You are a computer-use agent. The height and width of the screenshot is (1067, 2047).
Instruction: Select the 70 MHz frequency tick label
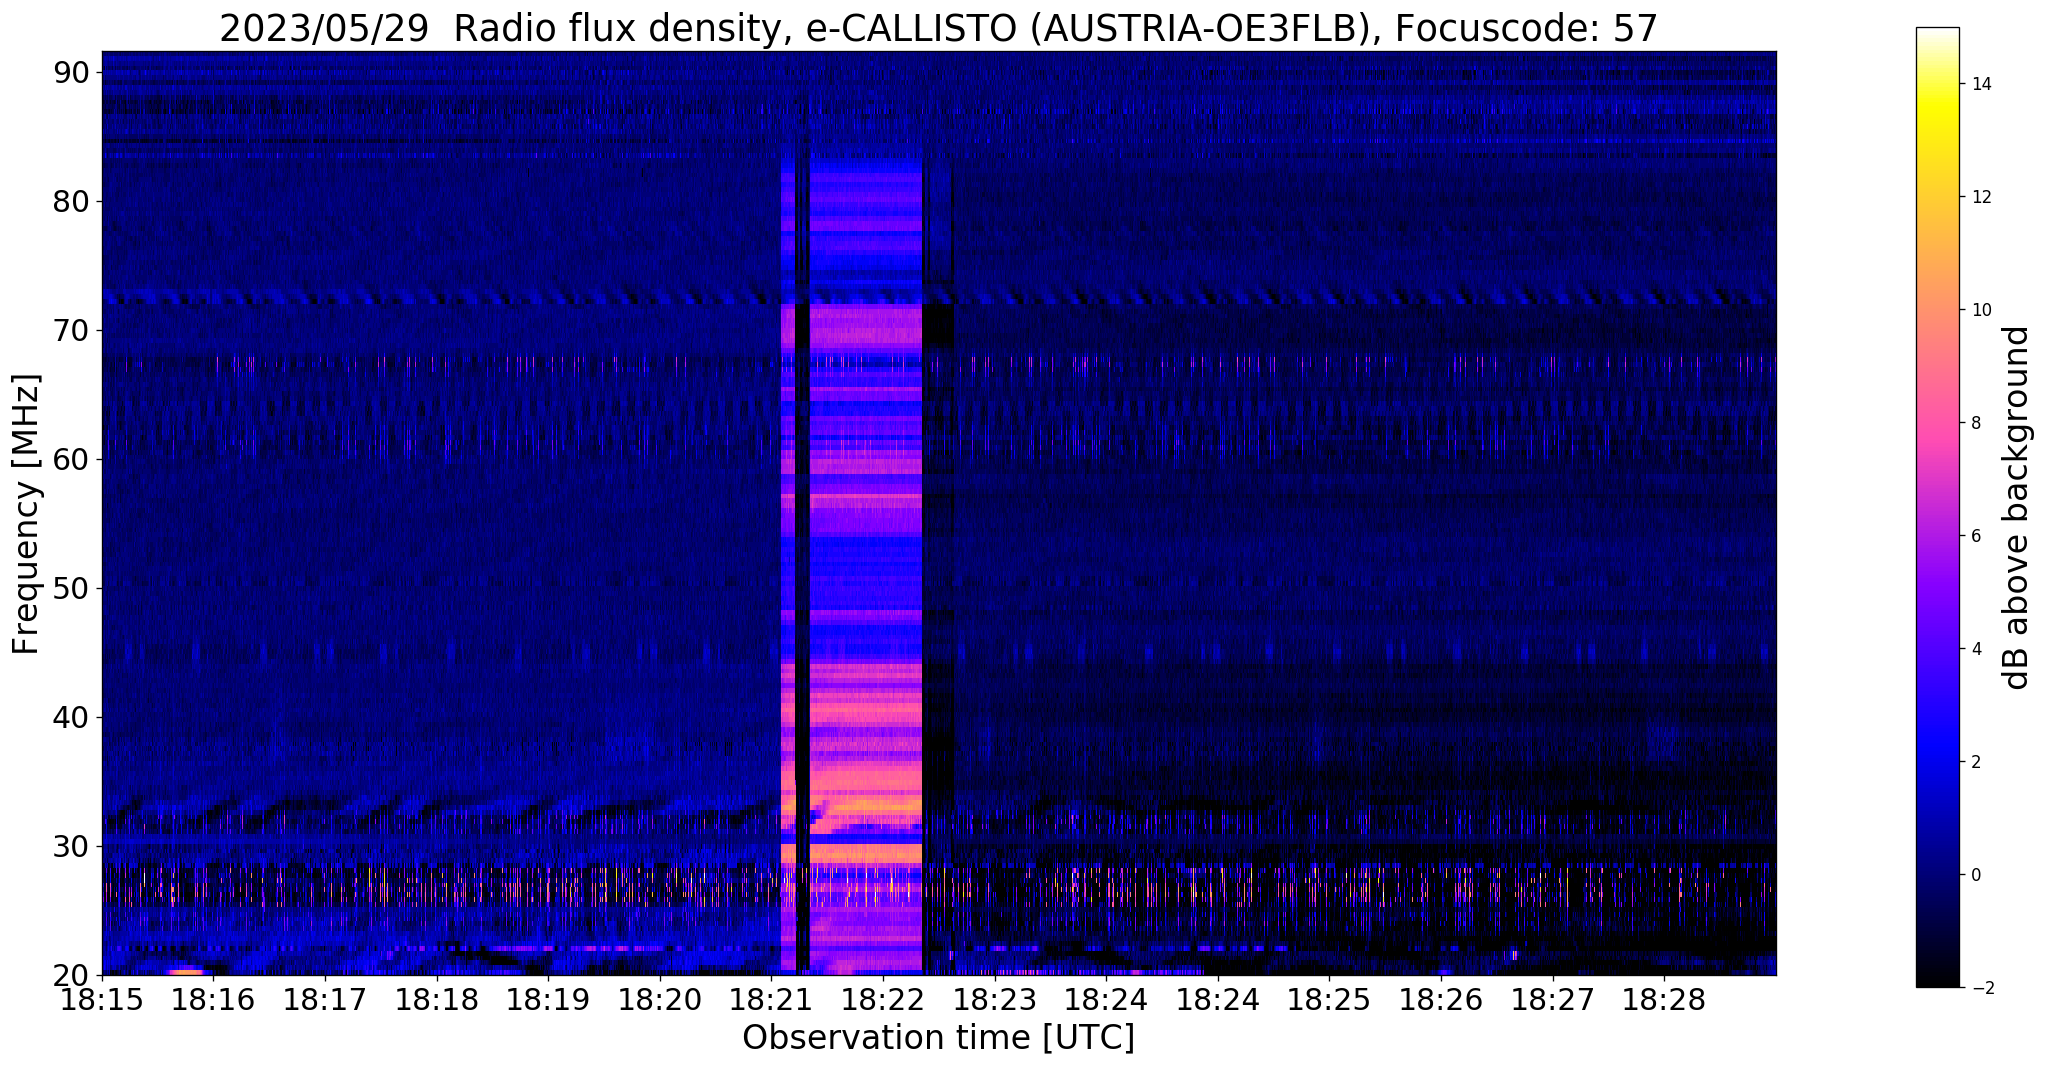(74, 330)
